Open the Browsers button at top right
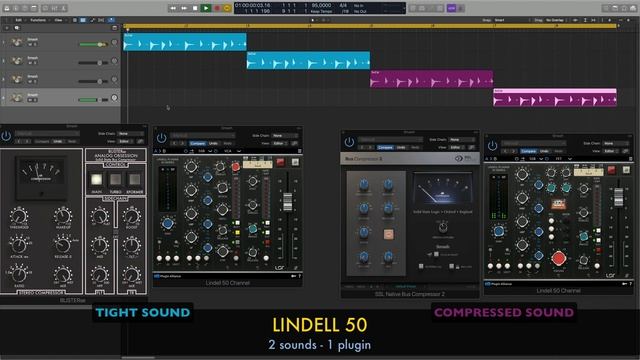This screenshot has width=640, height=360. click(633, 8)
